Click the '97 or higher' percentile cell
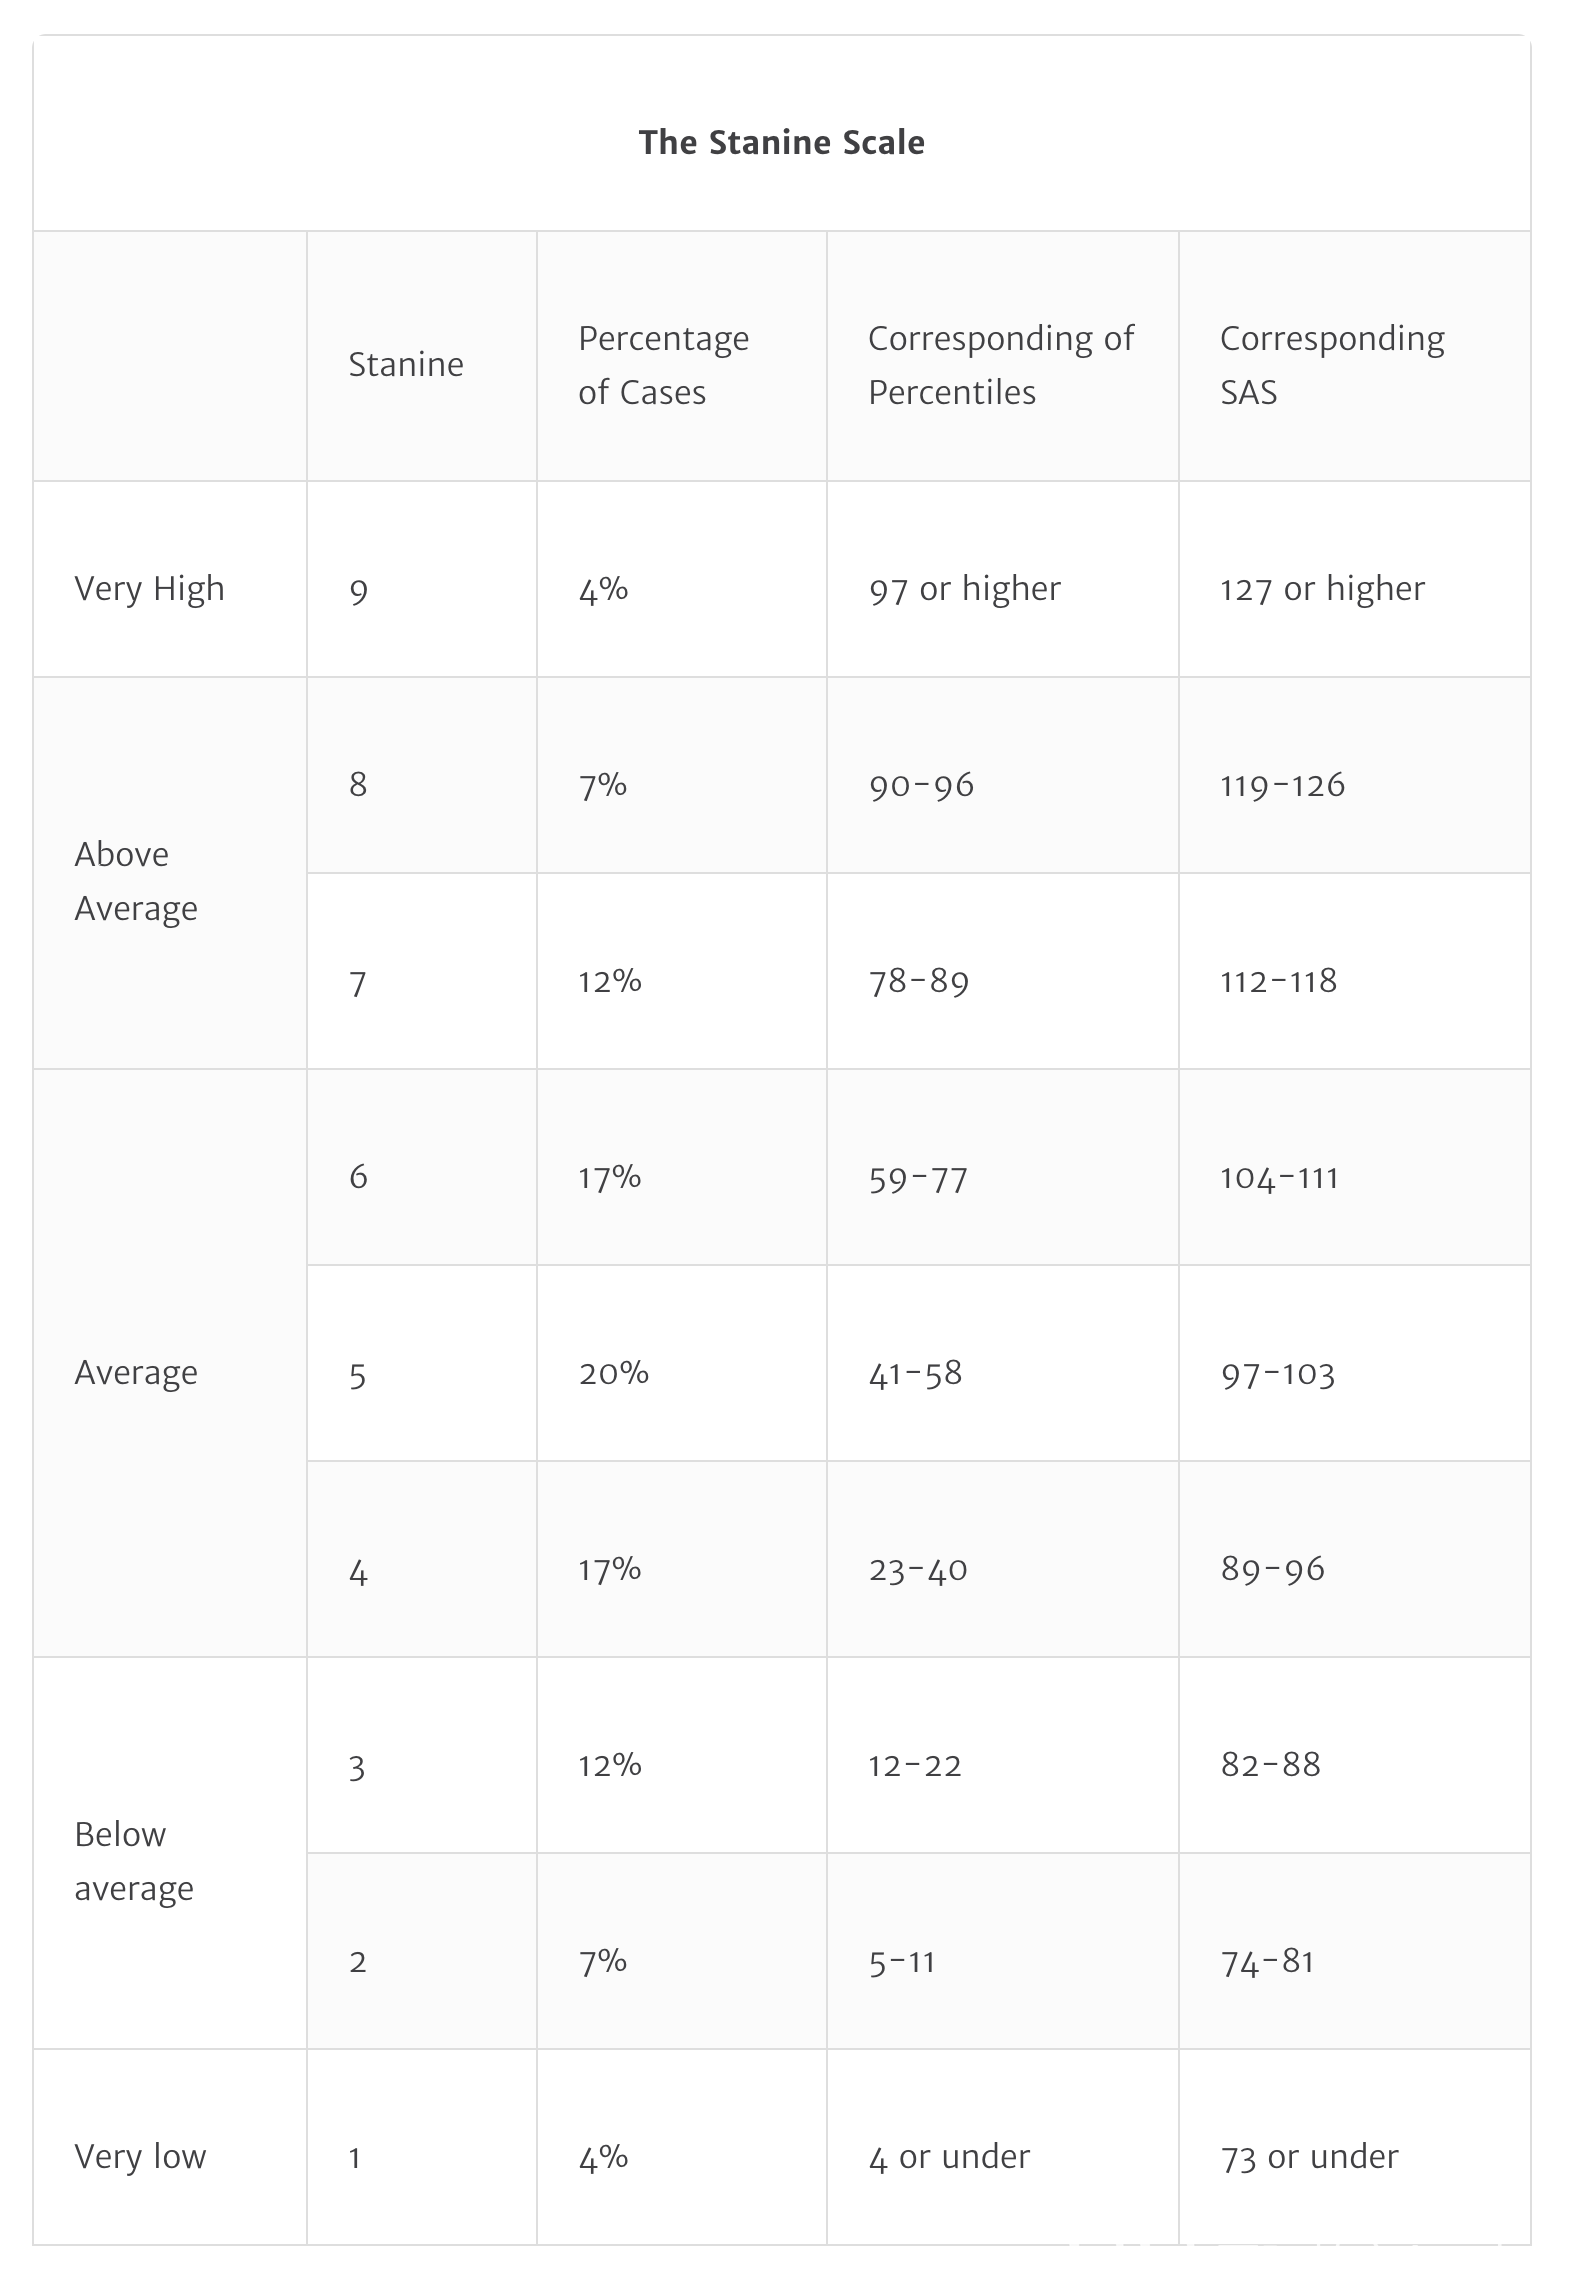This screenshot has height=2296, width=1572. 964,588
